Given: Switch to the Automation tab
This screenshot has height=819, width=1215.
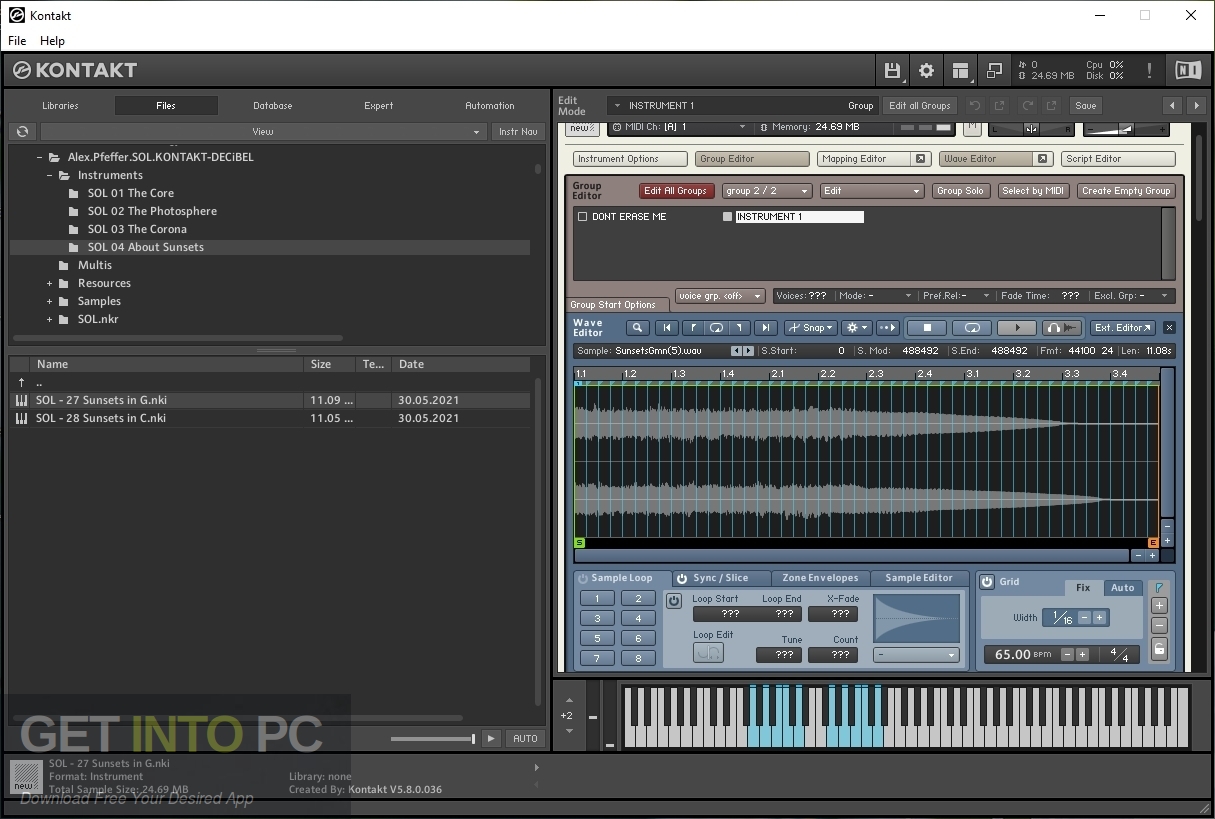Looking at the screenshot, I should tap(490, 105).
